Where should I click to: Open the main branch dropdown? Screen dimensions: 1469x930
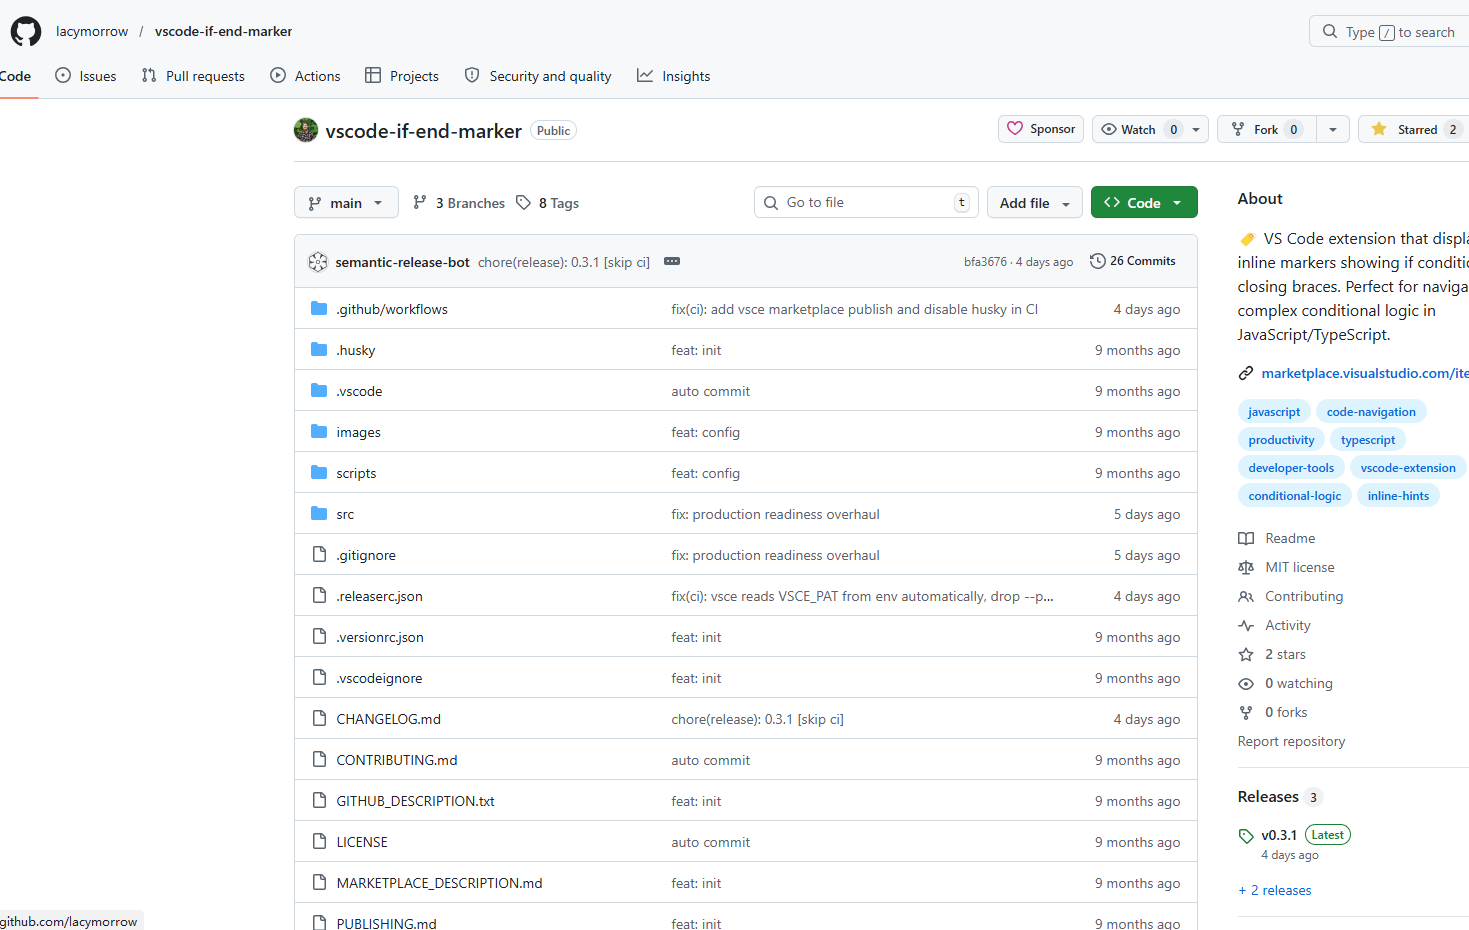pyautogui.click(x=346, y=203)
